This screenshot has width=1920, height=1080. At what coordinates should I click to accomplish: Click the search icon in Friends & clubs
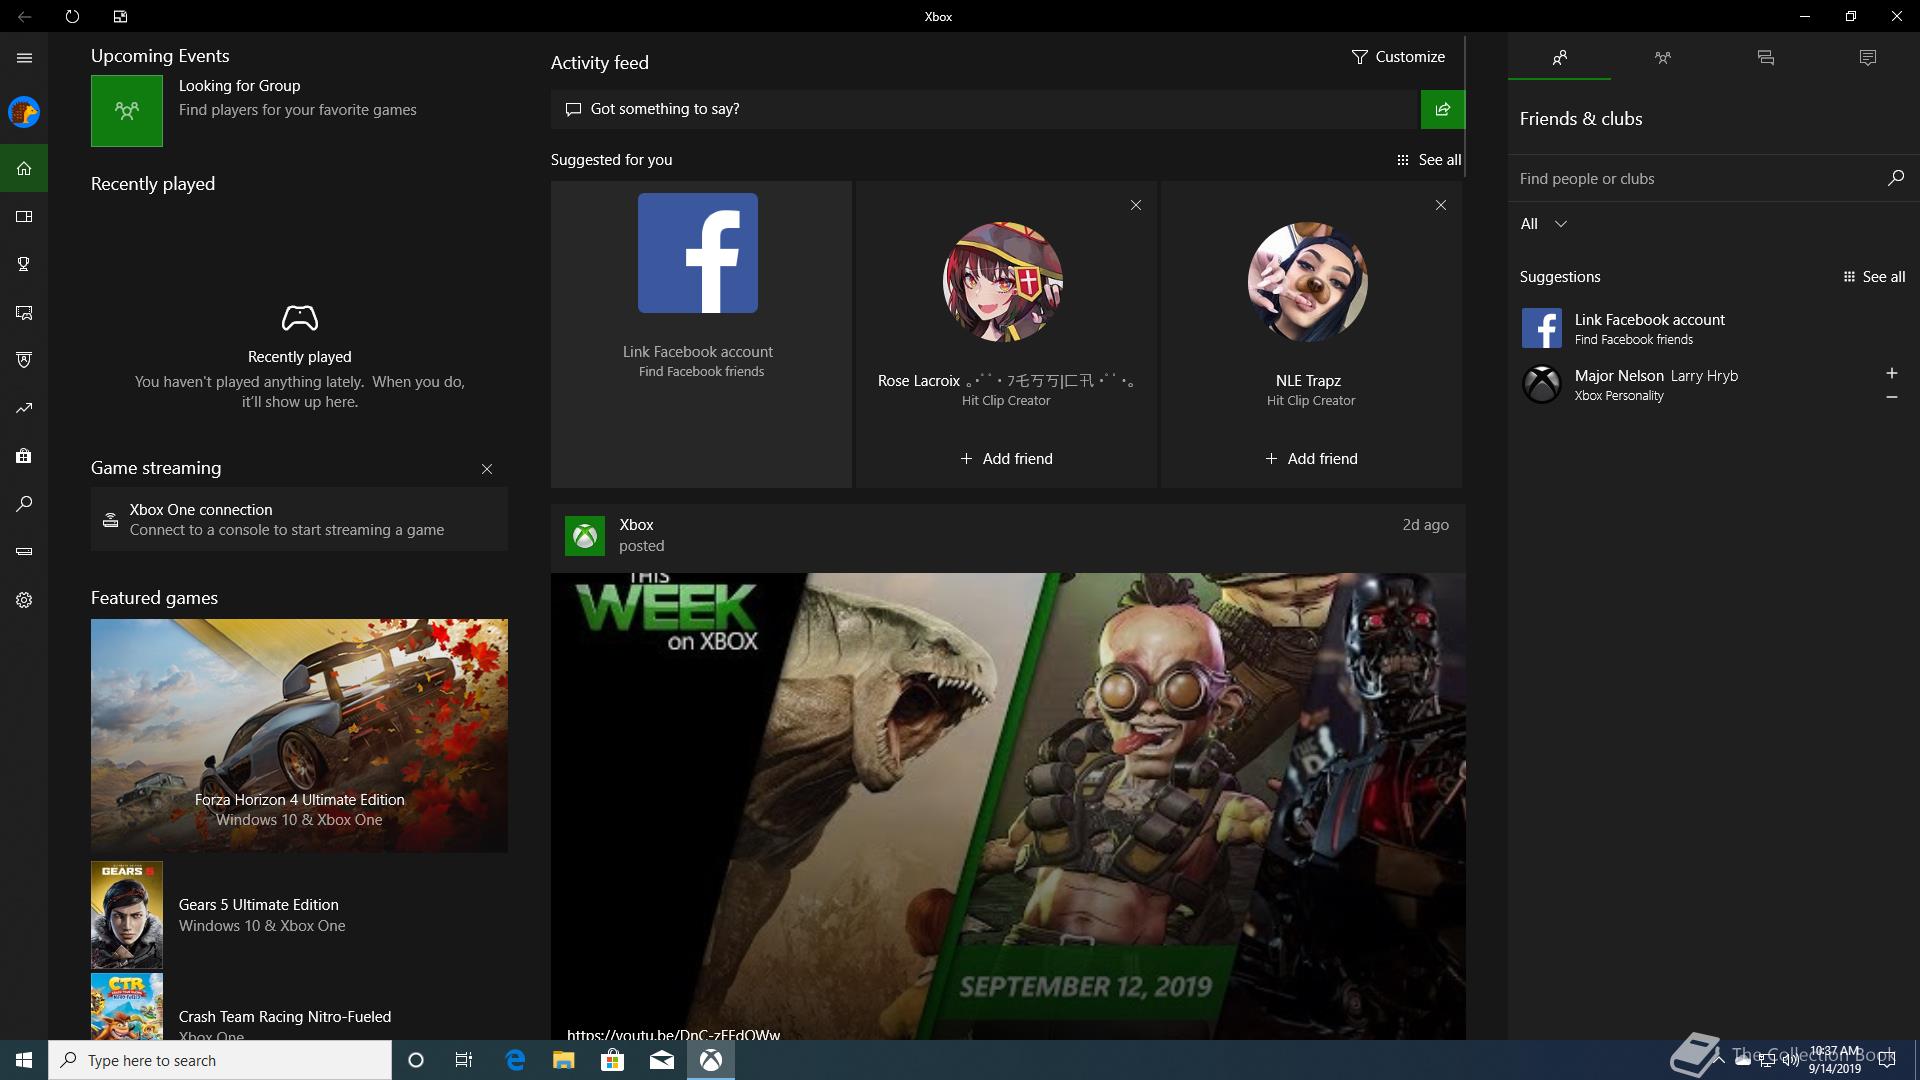coord(1895,178)
